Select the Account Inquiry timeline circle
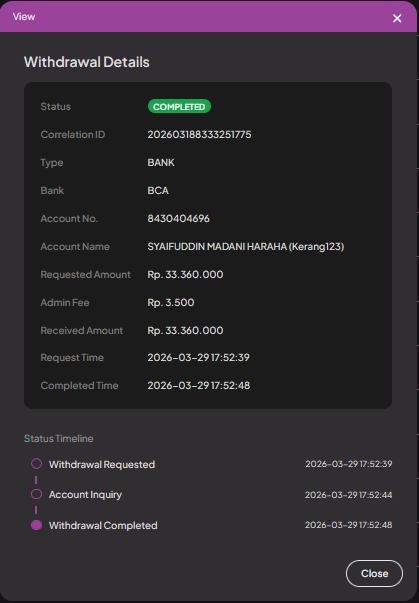419x603 pixels. pos(37,494)
